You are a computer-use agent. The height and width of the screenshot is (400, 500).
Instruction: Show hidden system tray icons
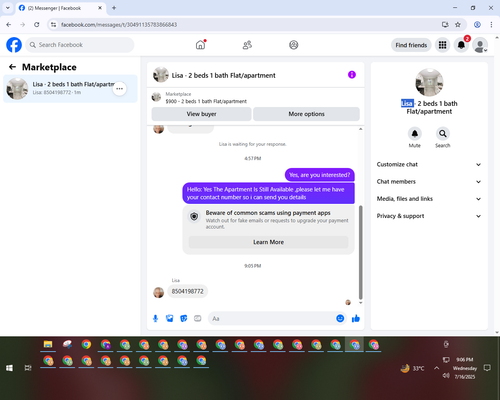coord(436,368)
